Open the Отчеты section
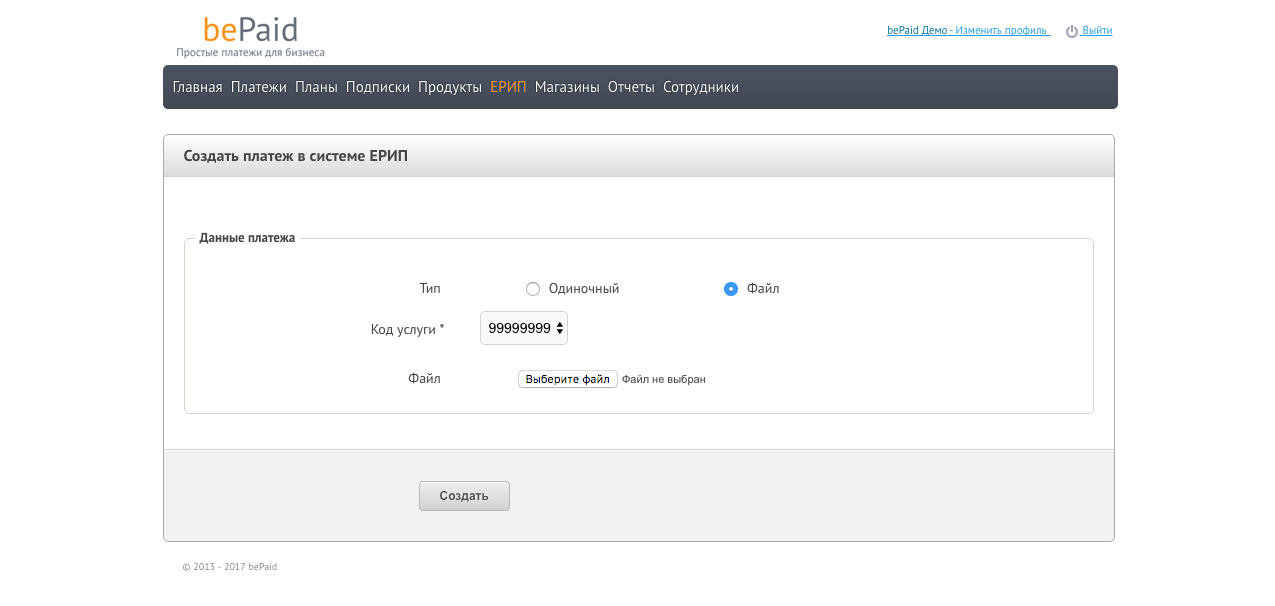Viewport: 1275px width, 606px height. coord(631,87)
